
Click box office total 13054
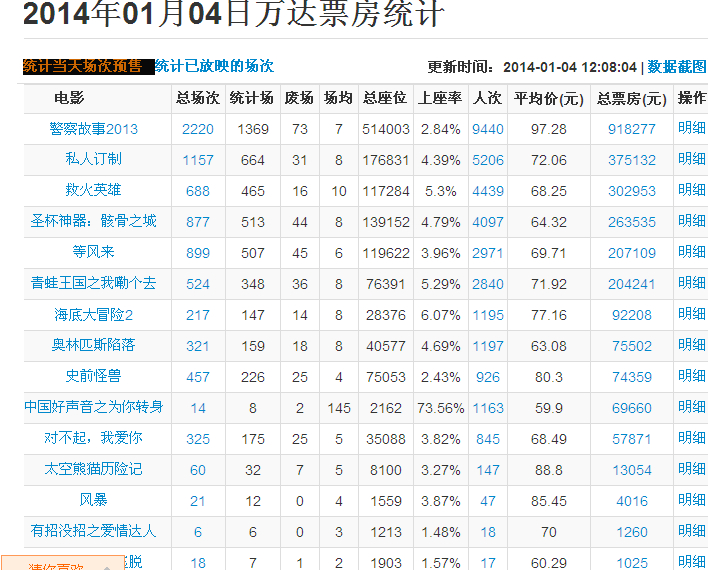click(632, 470)
